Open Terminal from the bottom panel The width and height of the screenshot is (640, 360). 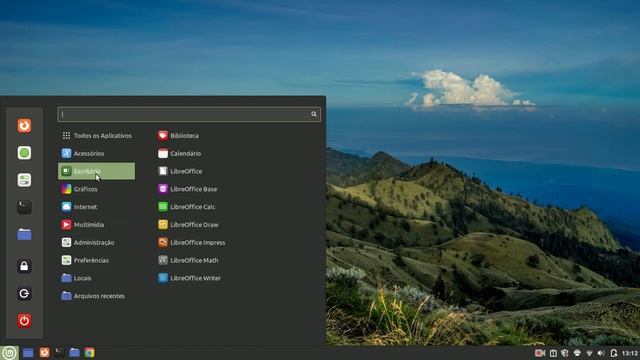point(59,353)
